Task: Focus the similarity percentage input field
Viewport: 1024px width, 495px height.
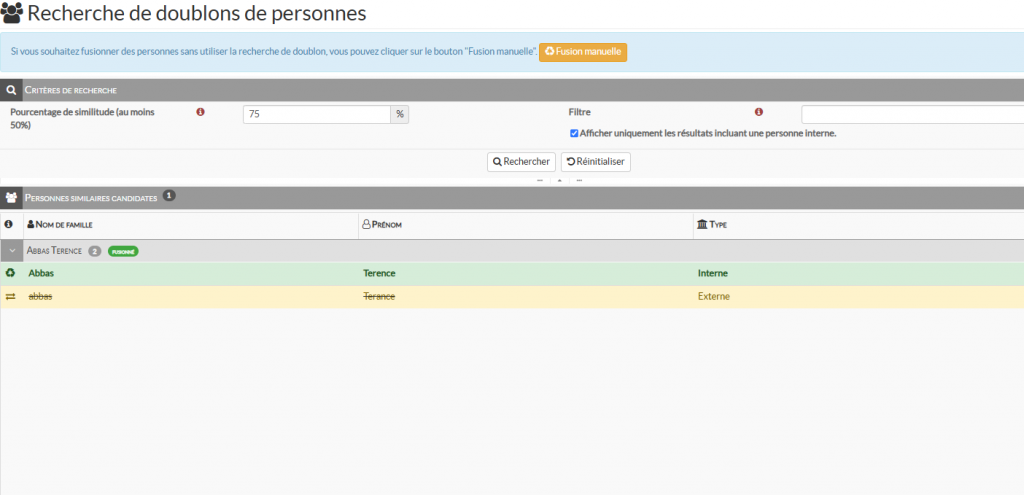Action: 316,114
